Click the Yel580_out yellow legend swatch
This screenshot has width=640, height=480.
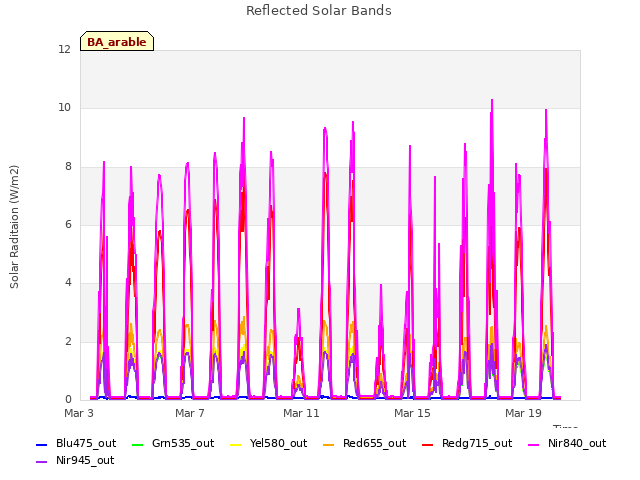pyautogui.click(x=236, y=444)
